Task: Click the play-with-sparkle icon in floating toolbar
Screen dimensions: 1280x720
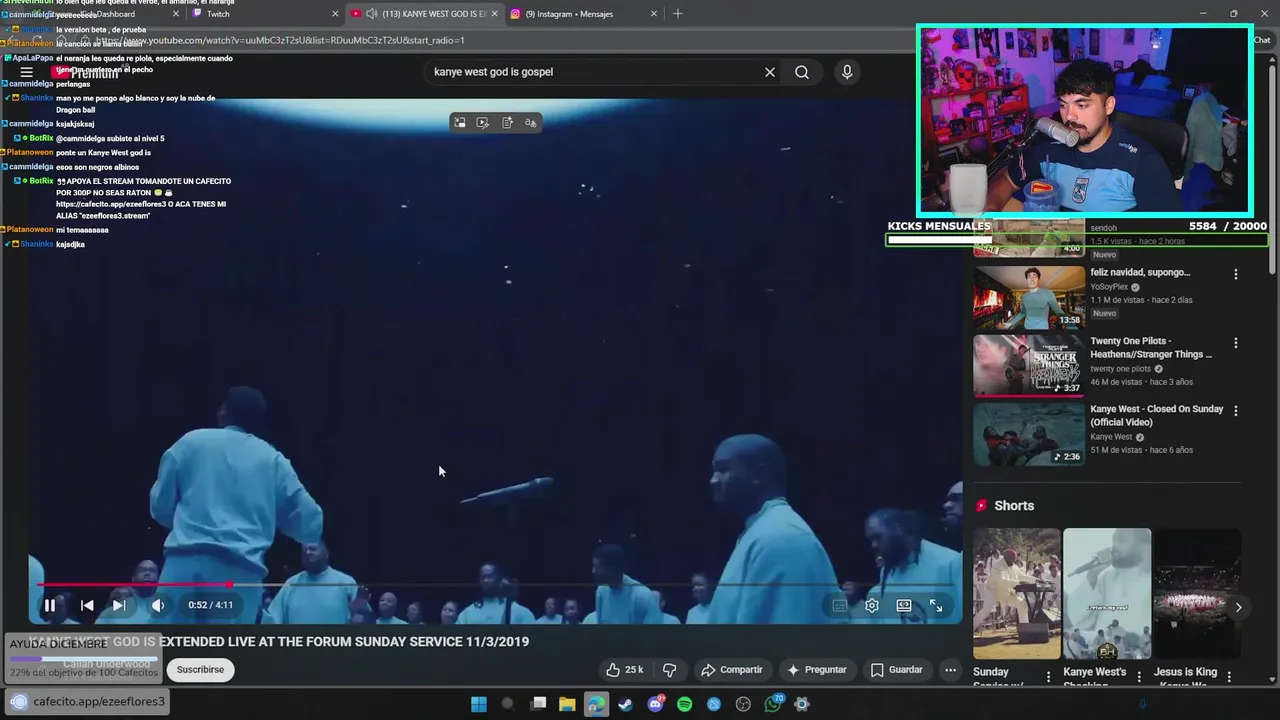Action: click(483, 123)
